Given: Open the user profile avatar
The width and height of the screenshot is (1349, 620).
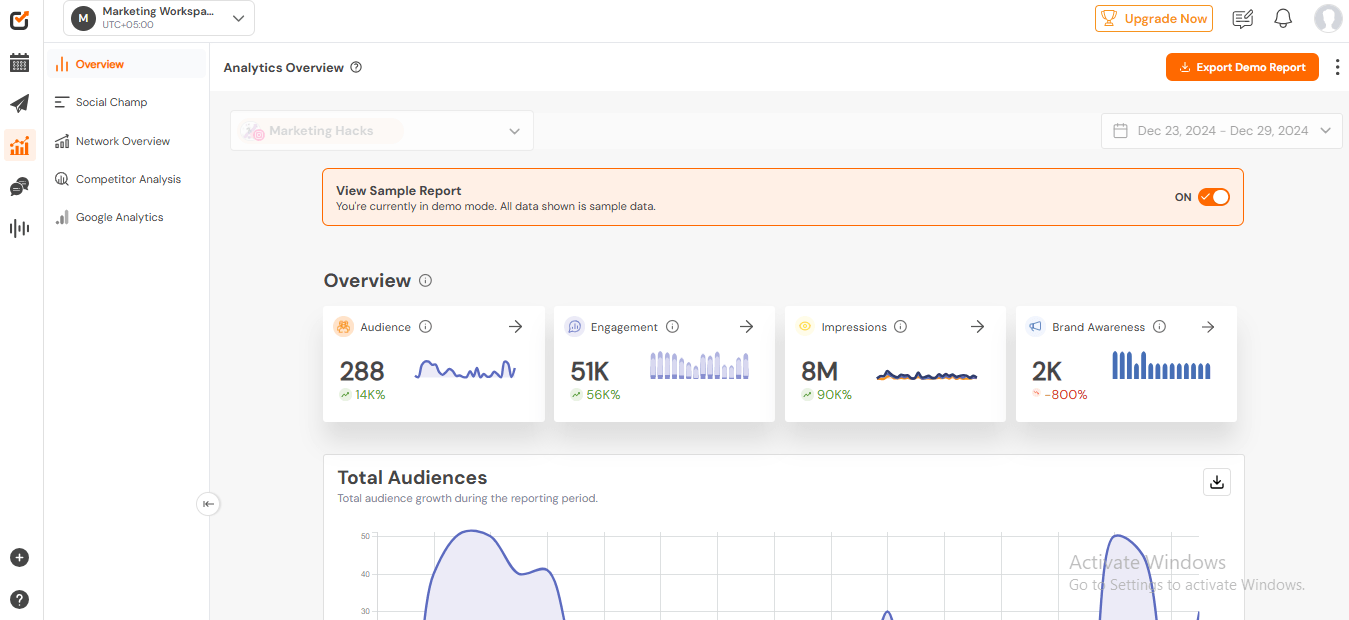Looking at the screenshot, I should click(x=1328, y=18).
